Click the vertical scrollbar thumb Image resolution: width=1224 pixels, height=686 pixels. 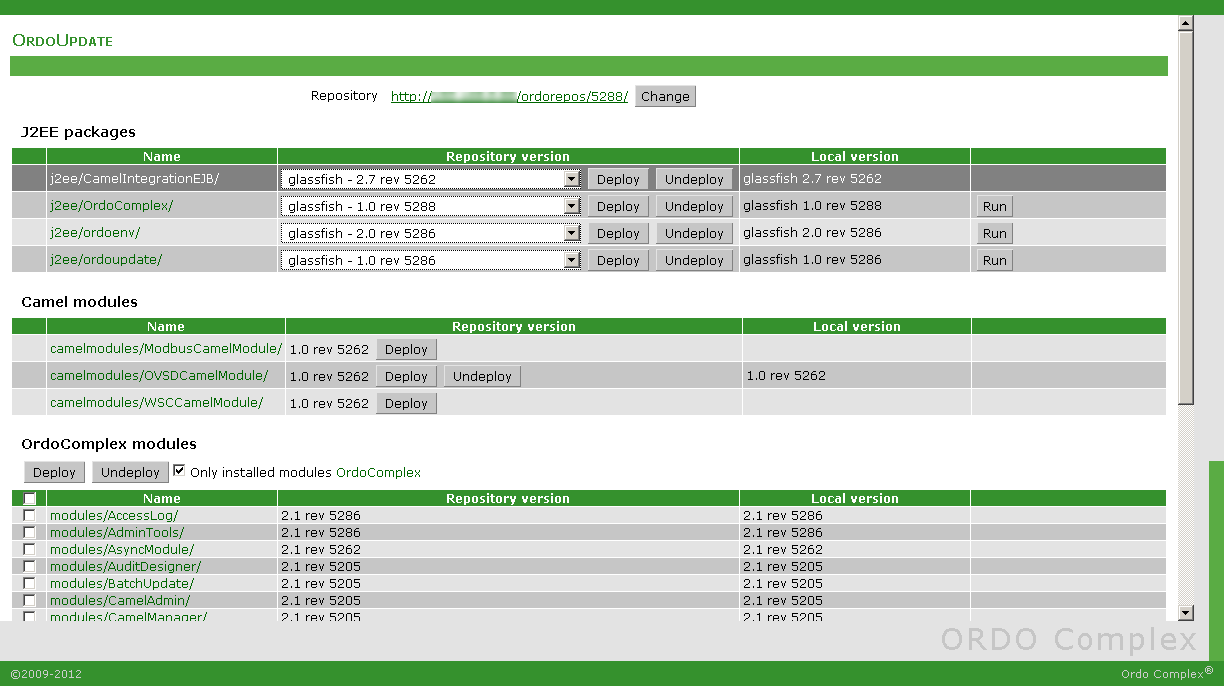(x=1186, y=217)
